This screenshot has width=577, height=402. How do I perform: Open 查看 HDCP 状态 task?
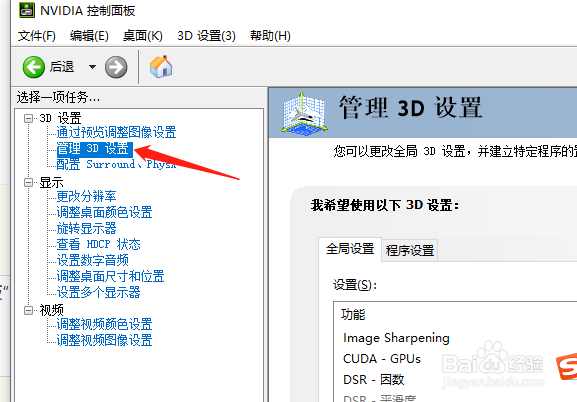coord(98,244)
